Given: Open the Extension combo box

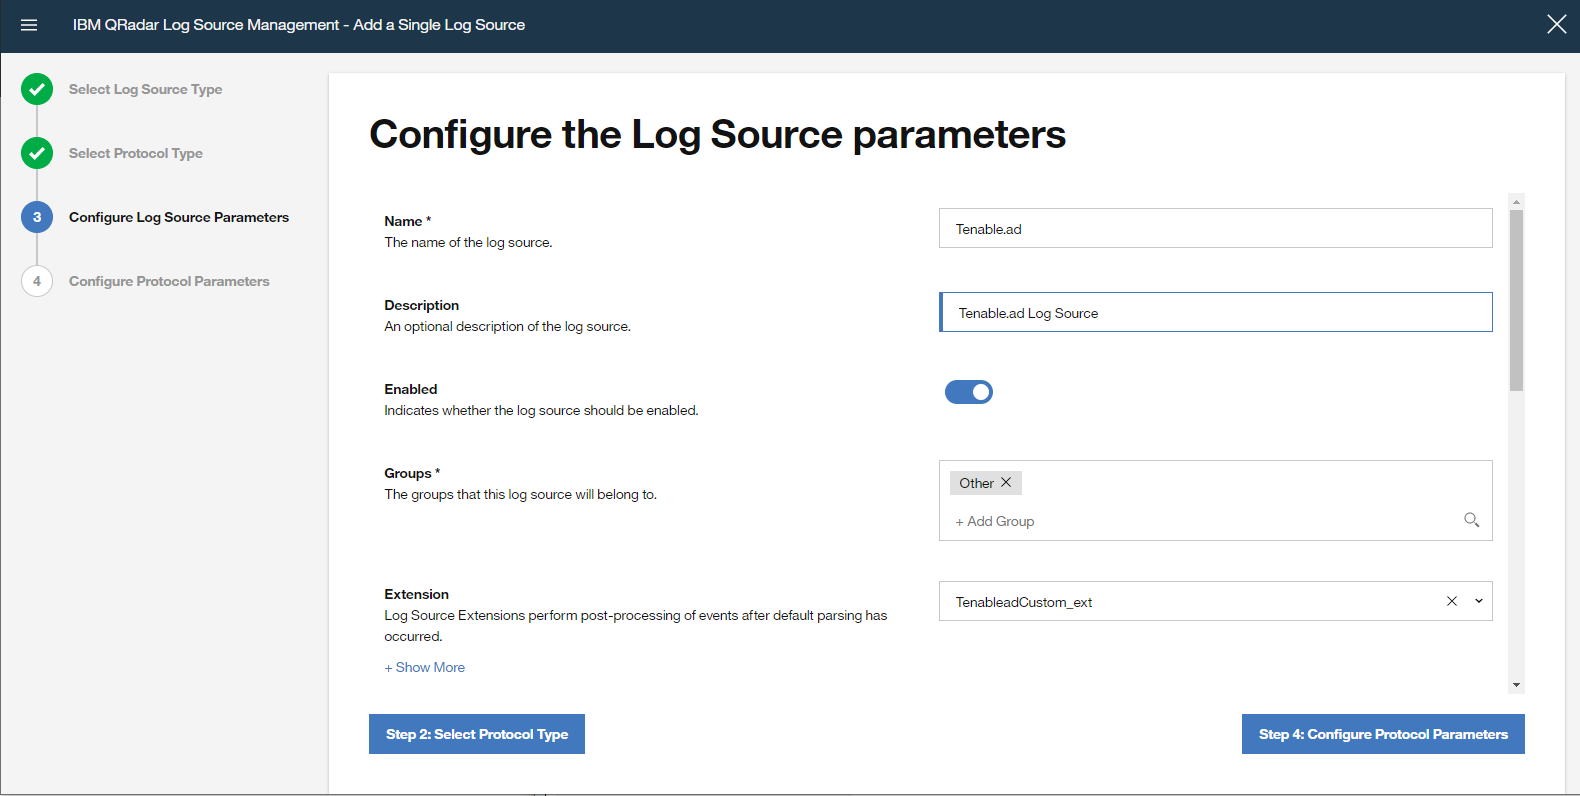Looking at the screenshot, I should [1215, 601].
